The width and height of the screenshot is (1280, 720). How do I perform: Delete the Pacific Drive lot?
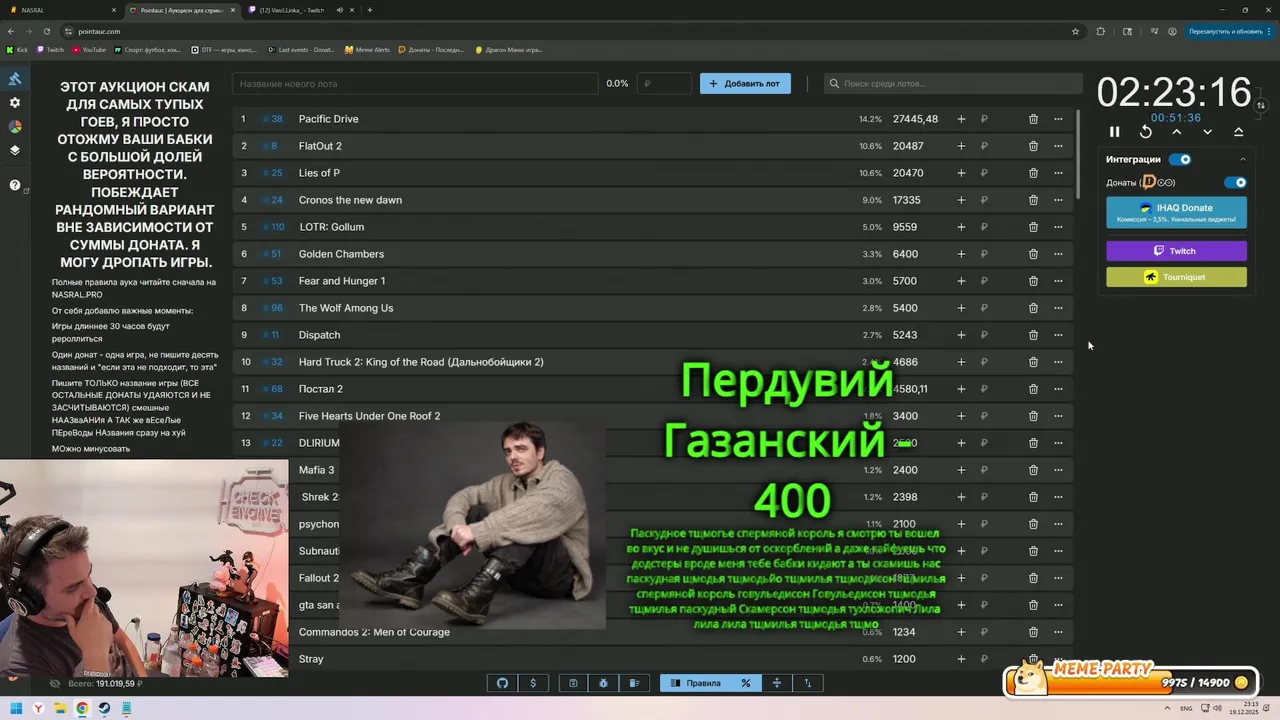point(1033,119)
